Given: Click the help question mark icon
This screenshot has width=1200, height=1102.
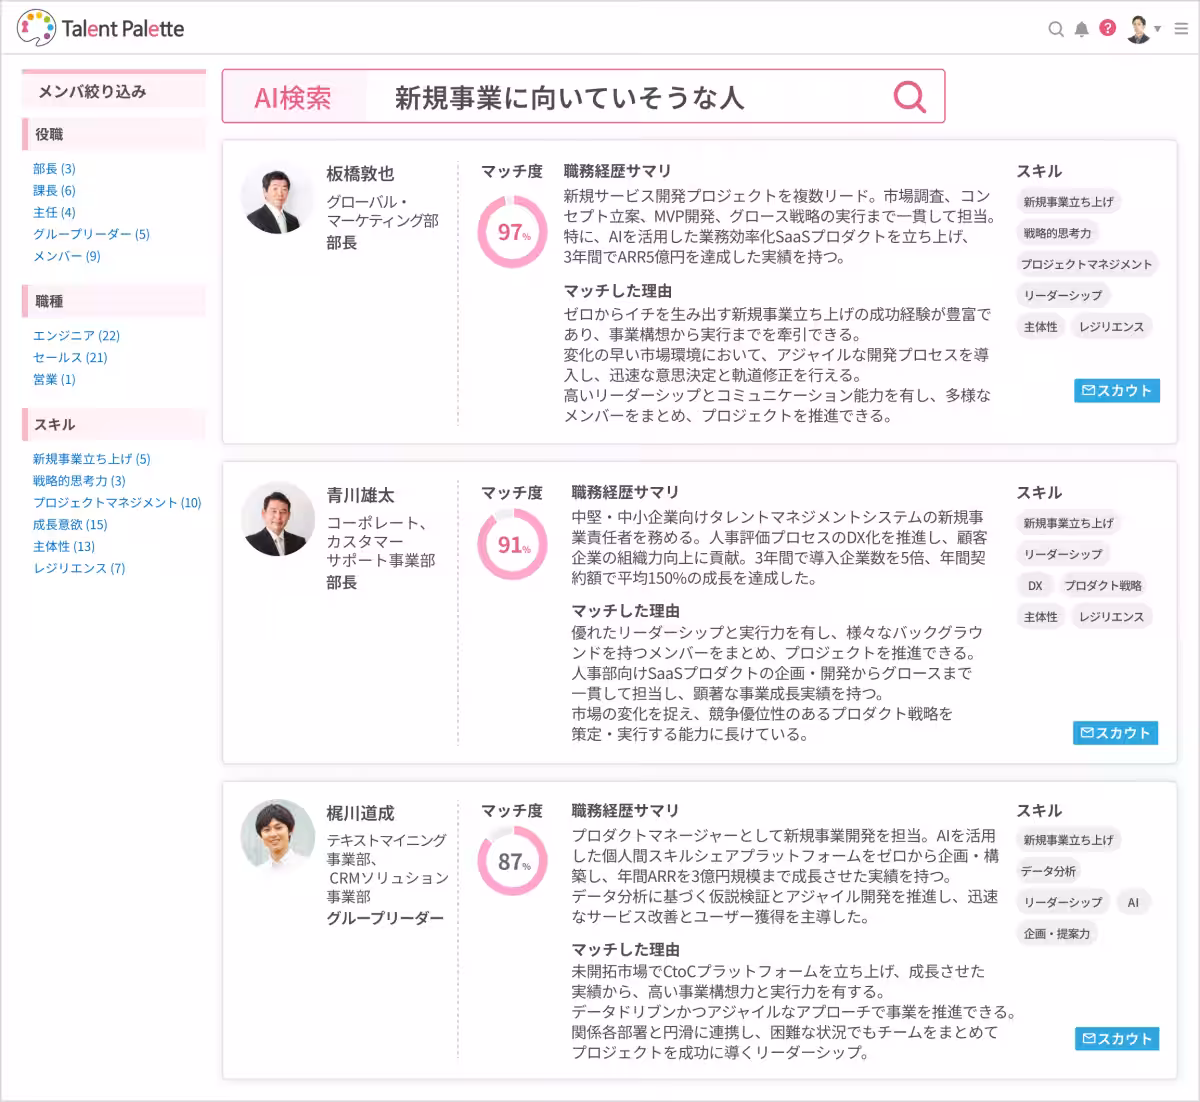Looking at the screenshot, I should [1106, 29].
